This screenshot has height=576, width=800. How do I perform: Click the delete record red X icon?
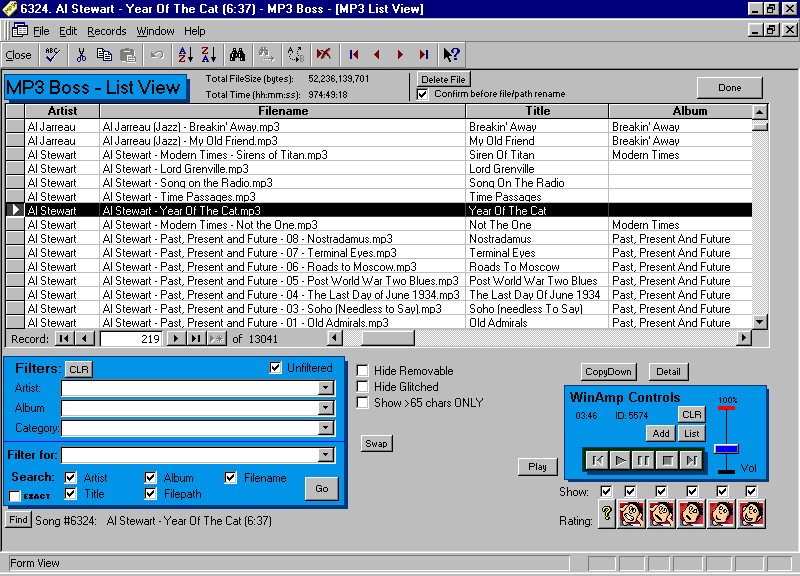(x=323, y=55)
